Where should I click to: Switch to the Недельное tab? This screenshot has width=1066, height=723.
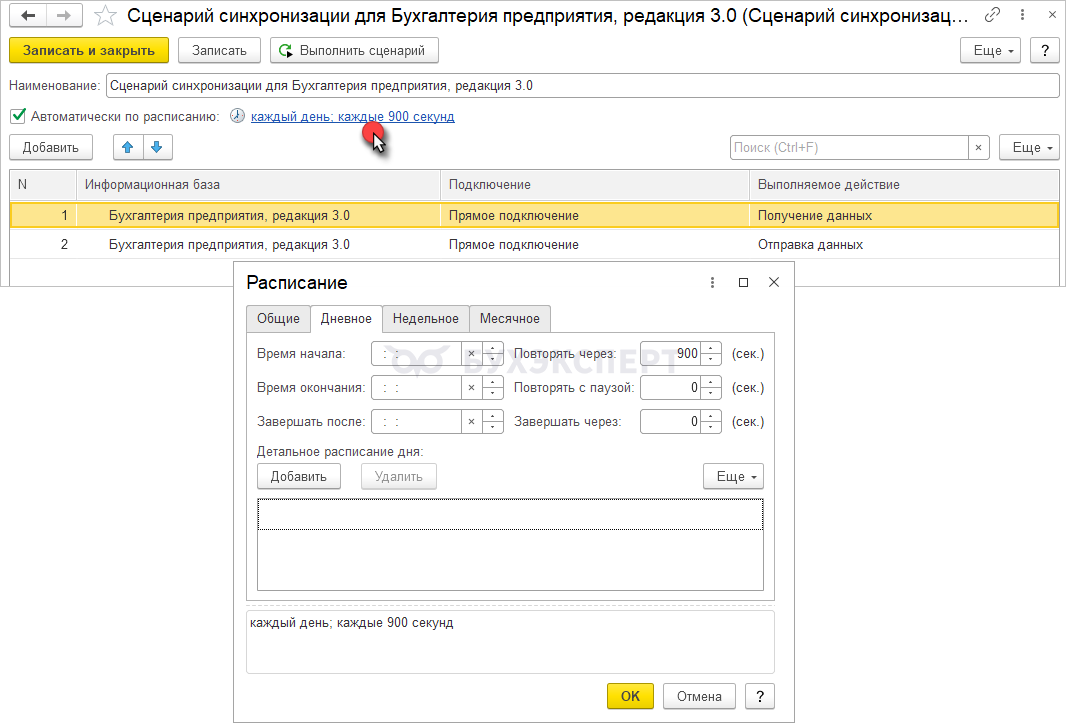tap(425, 319)
